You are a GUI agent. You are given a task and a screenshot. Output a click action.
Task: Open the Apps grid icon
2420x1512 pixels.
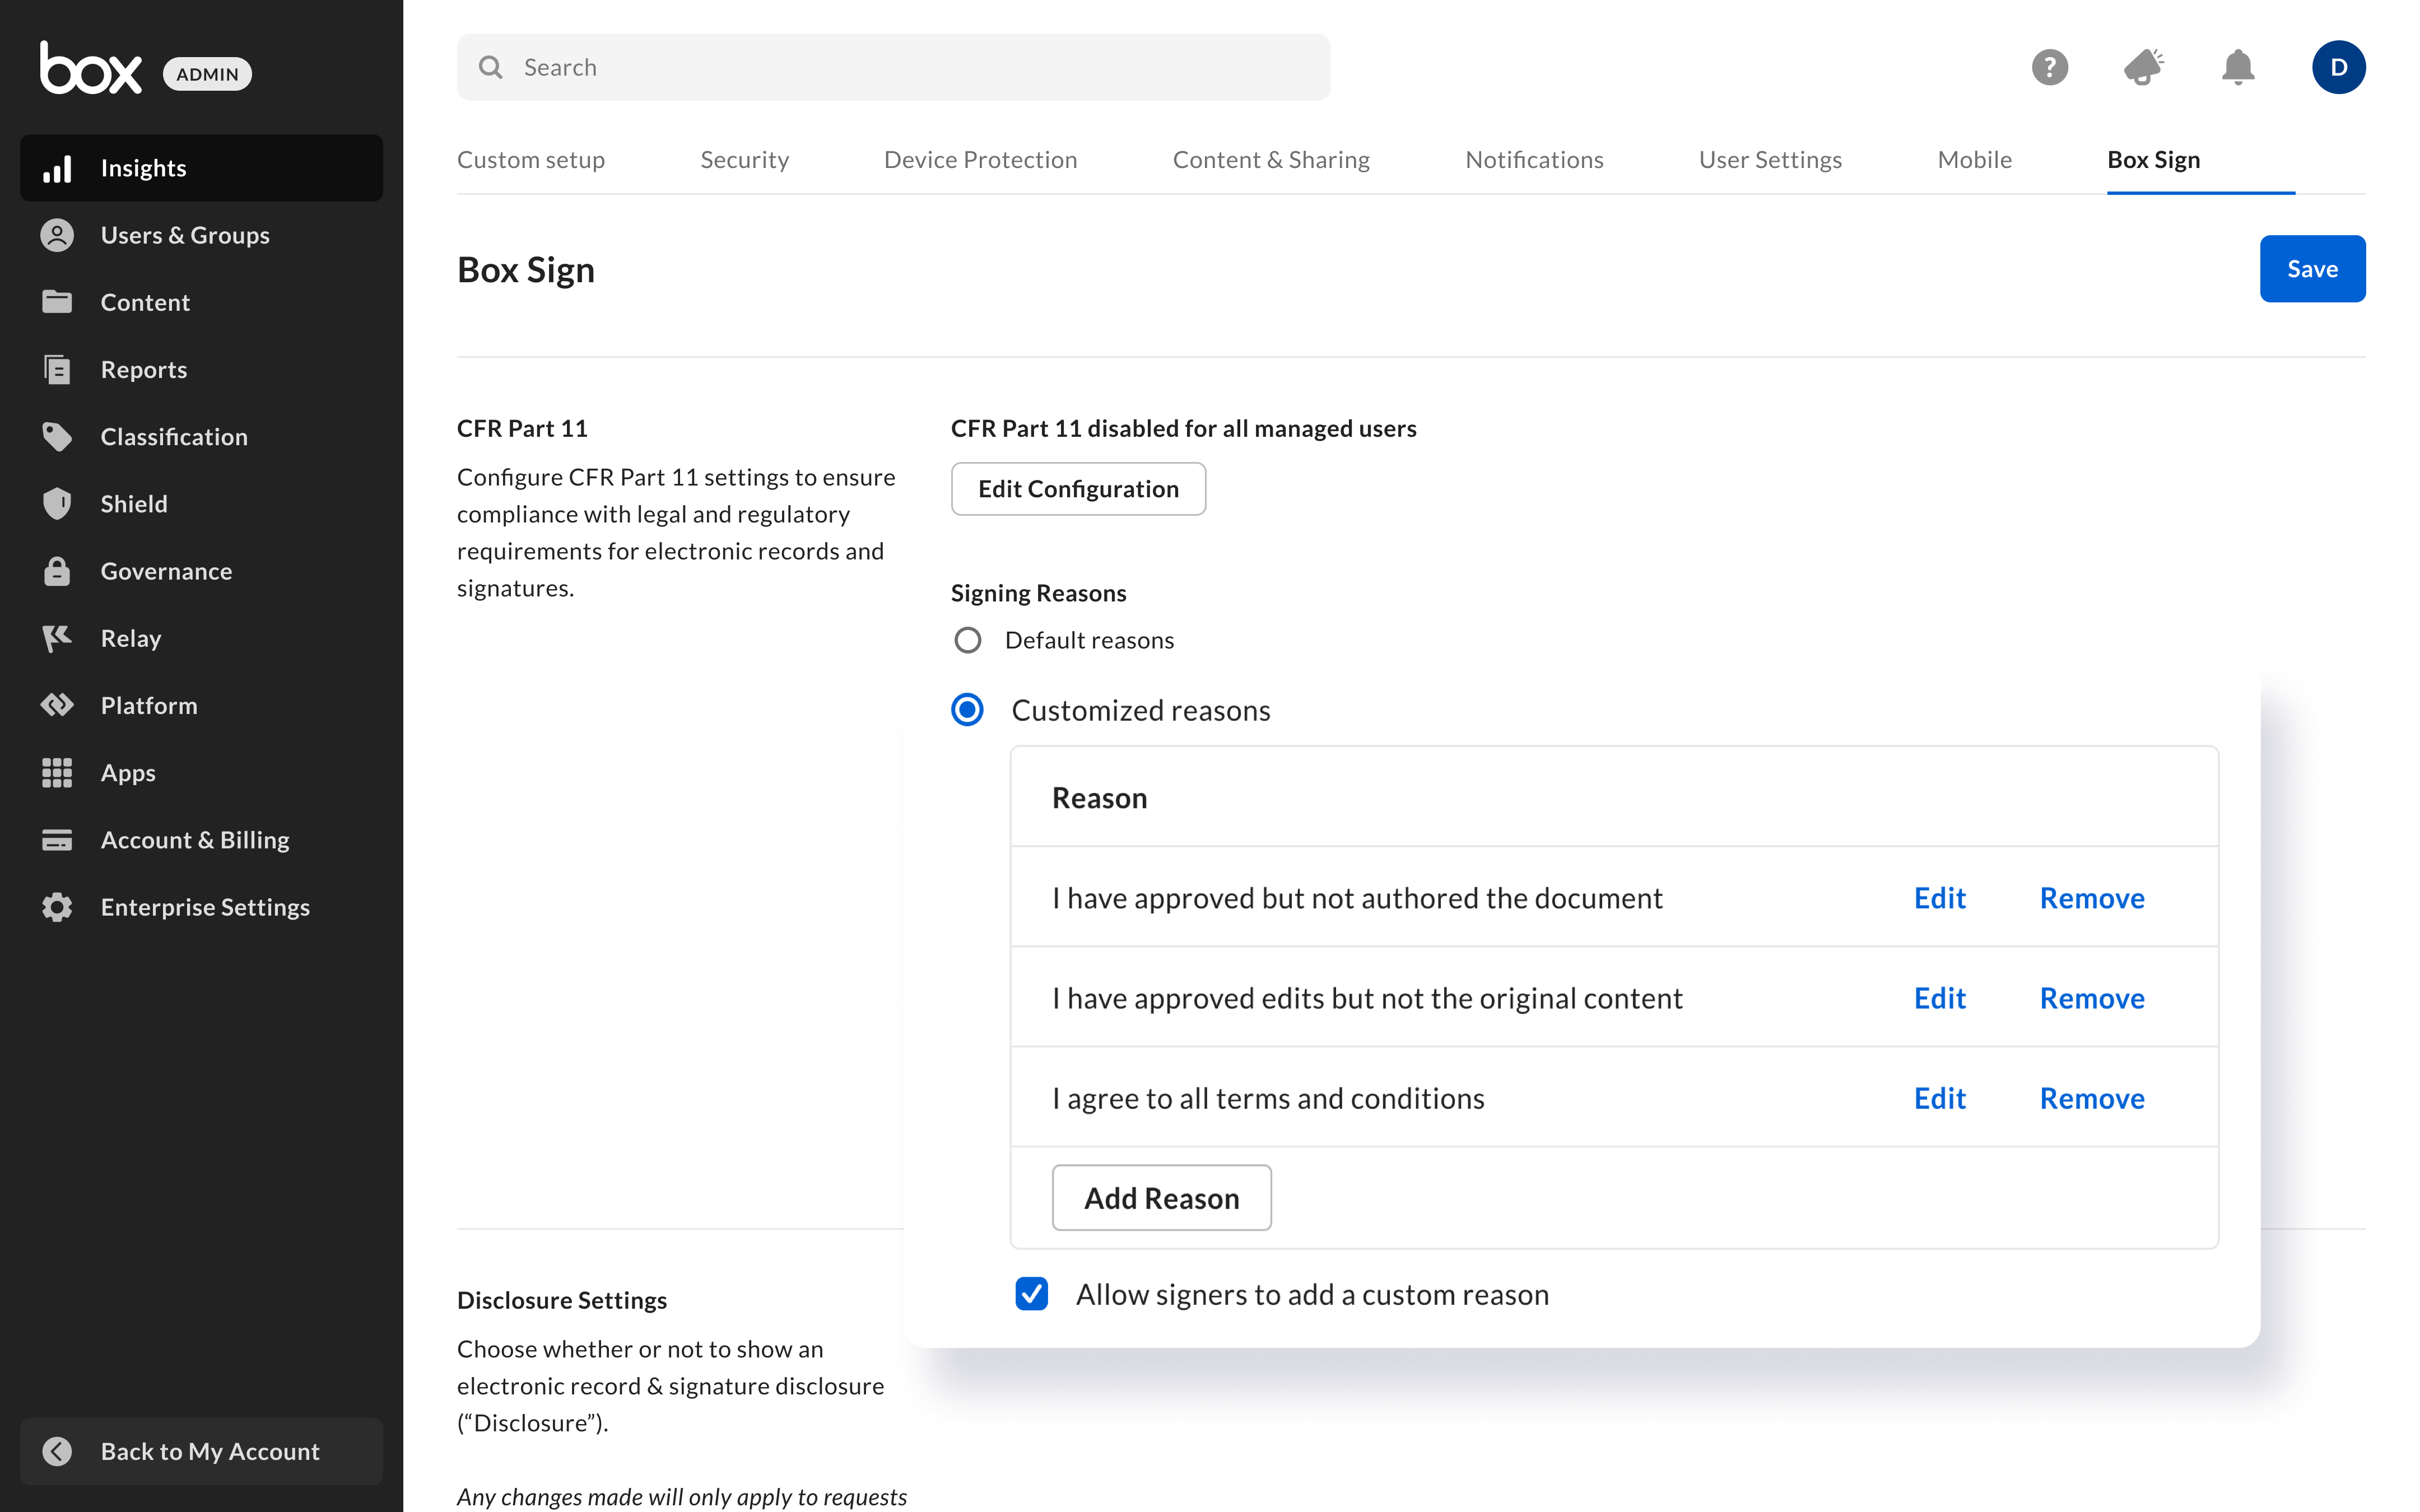click(57, 772)
